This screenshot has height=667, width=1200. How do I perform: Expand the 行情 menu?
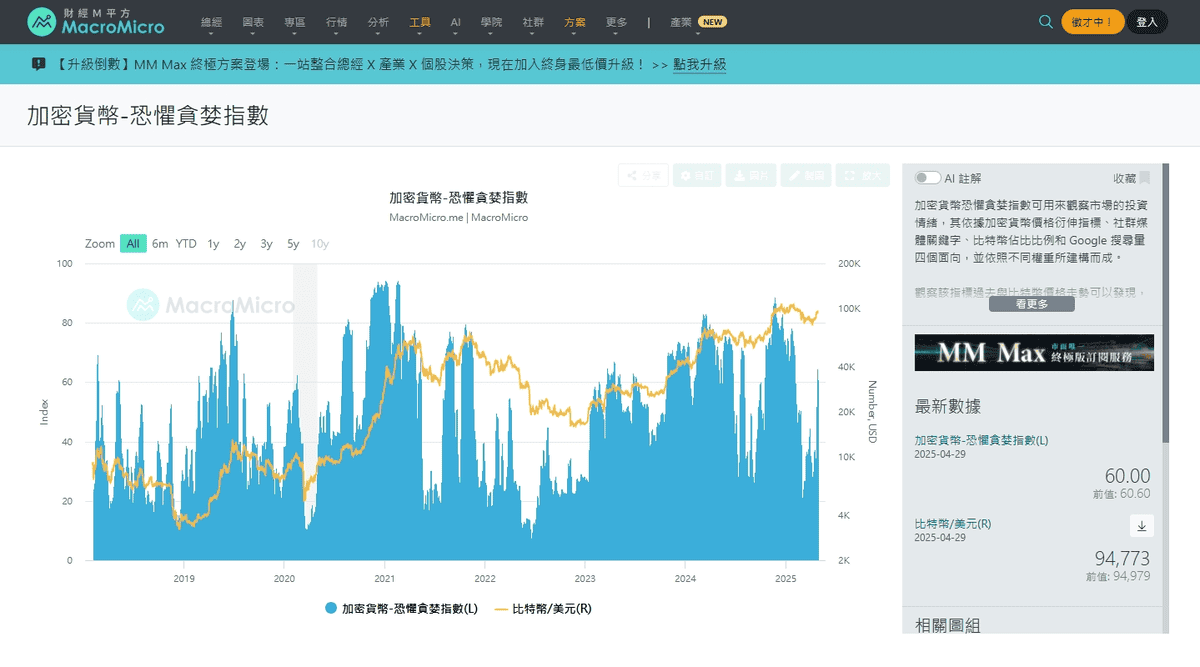[x=337, y=21]
